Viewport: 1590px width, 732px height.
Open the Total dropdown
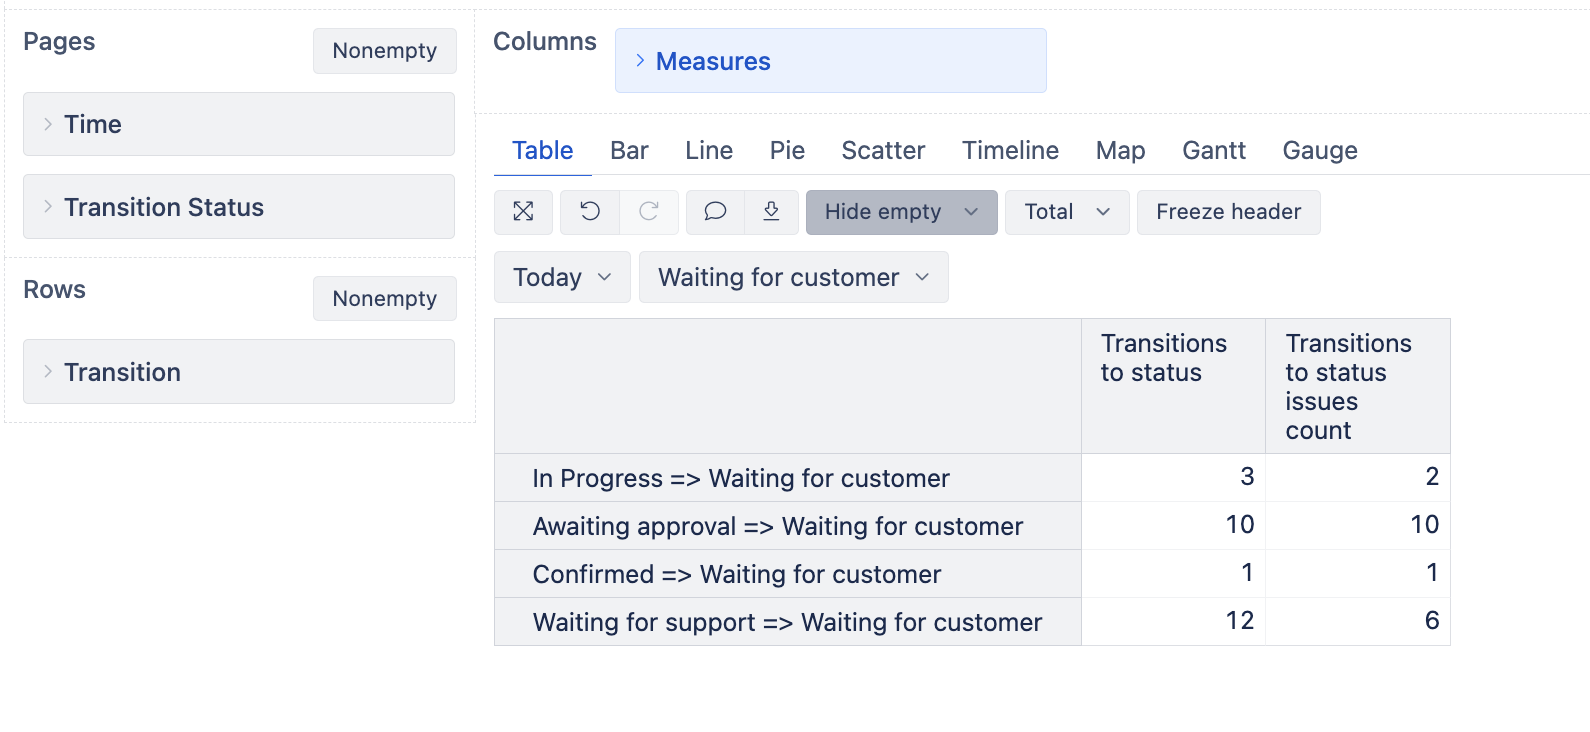1066,212
